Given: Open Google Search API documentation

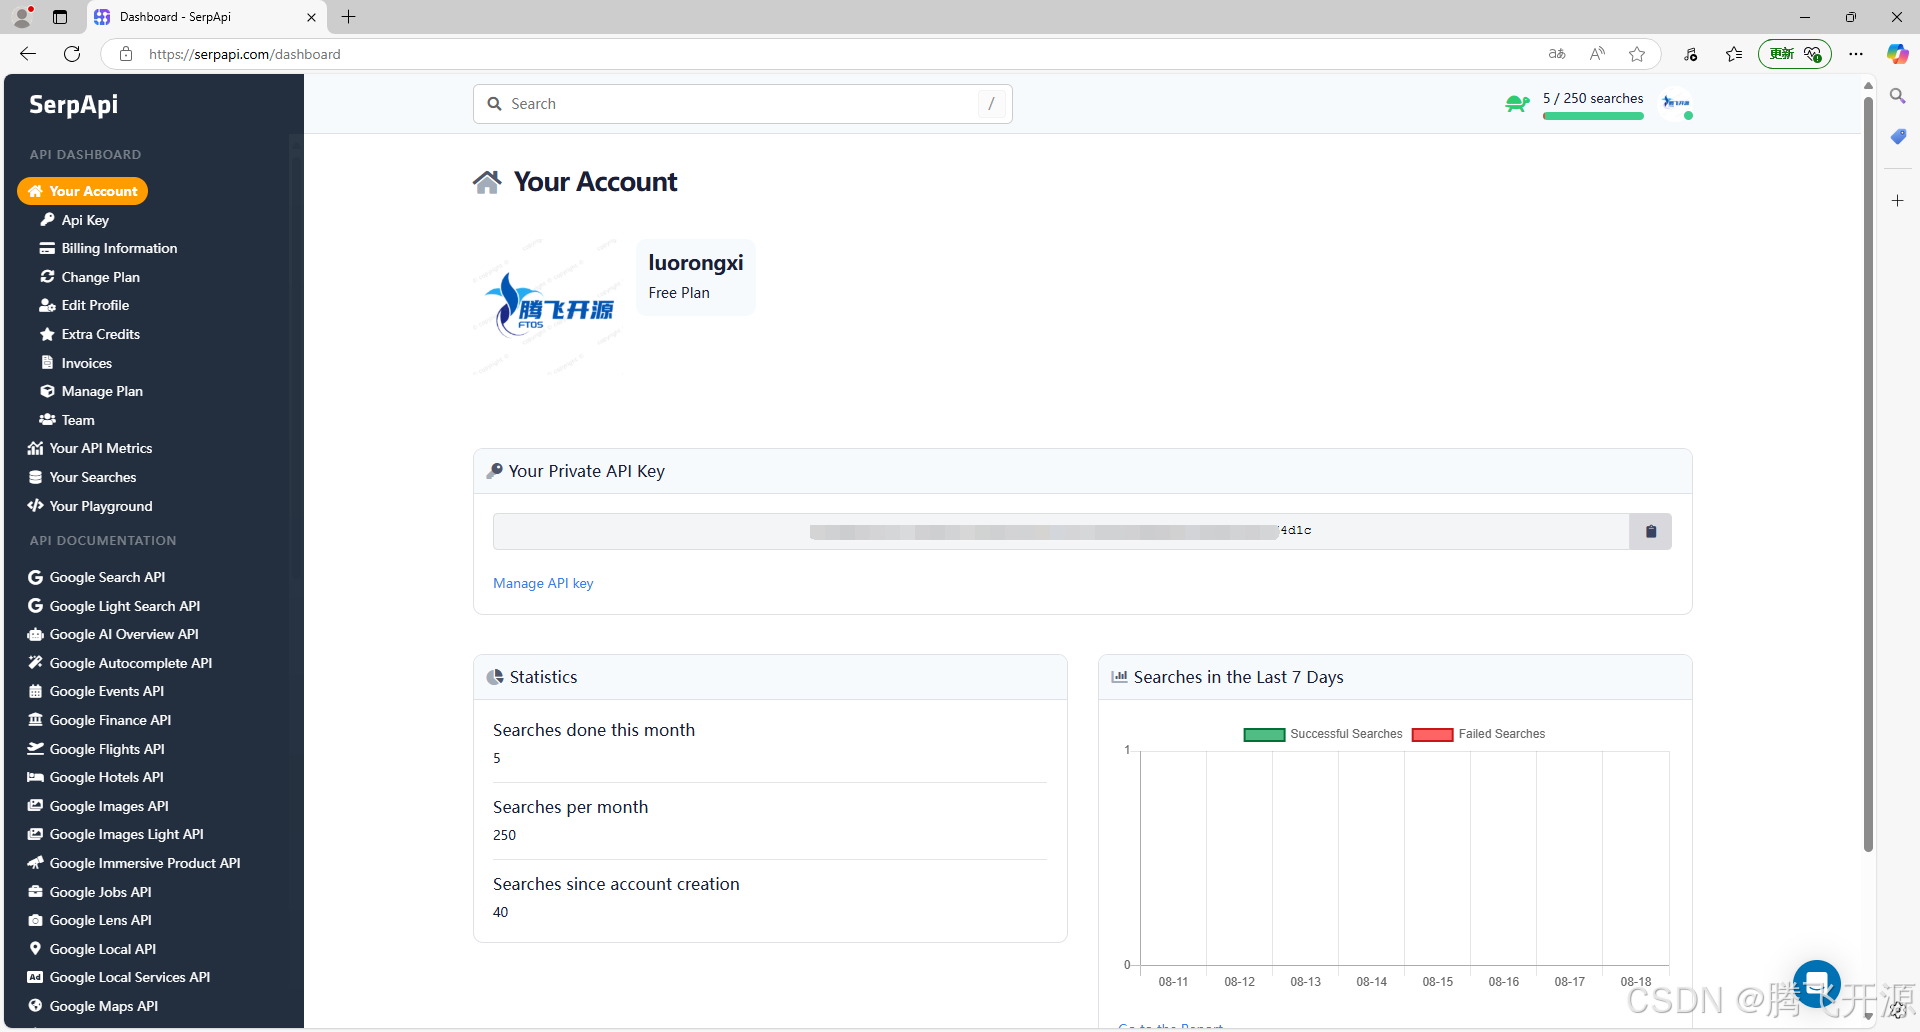Looking at the screenshot, I should coord(97,577).
